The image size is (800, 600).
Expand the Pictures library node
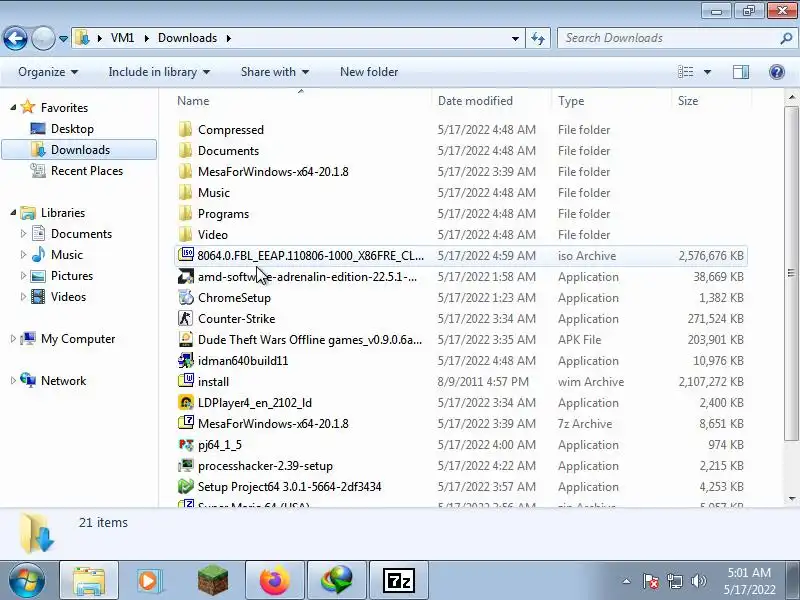23,276
